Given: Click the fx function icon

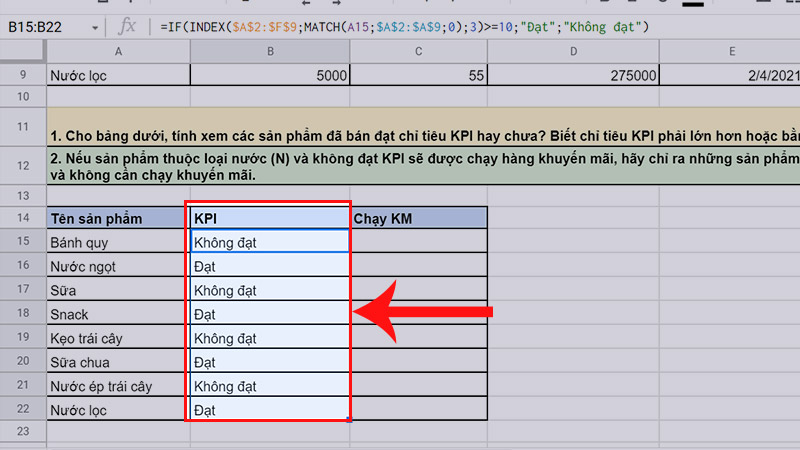Looking at the screenshot, I should (x=127, y=25).
